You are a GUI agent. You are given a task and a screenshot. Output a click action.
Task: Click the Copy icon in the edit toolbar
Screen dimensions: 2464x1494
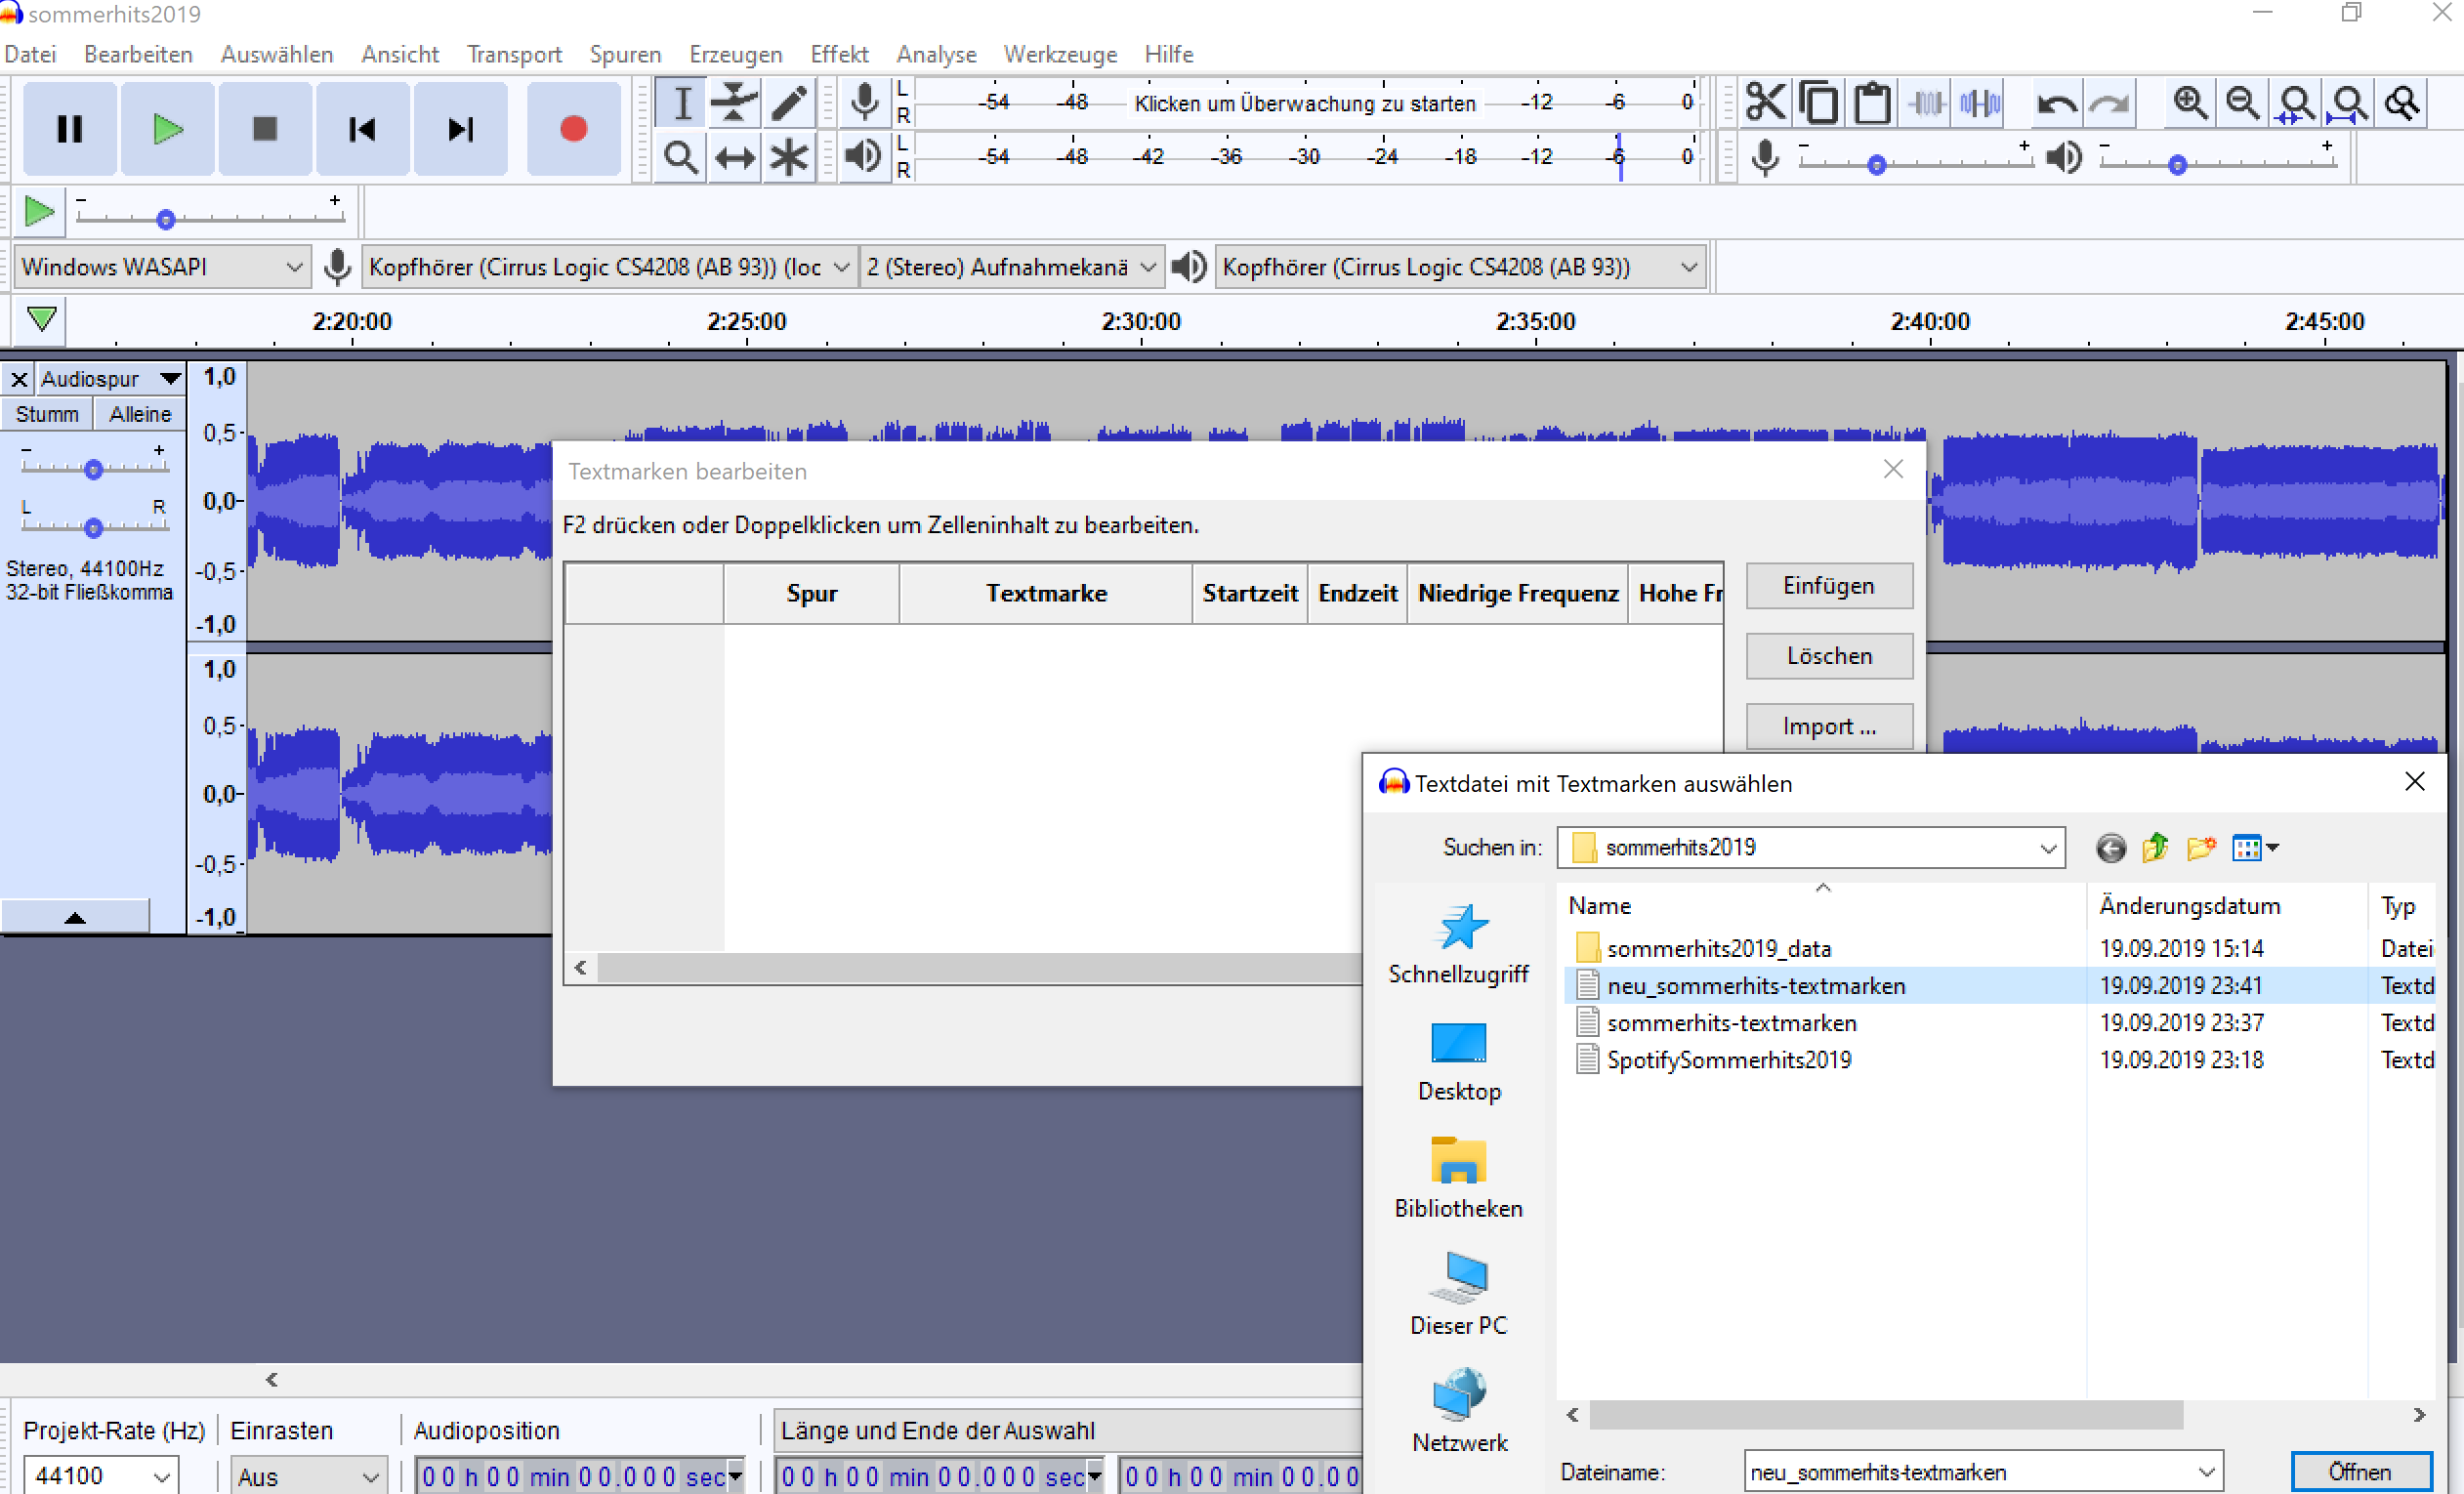(x=1819, y=103)
